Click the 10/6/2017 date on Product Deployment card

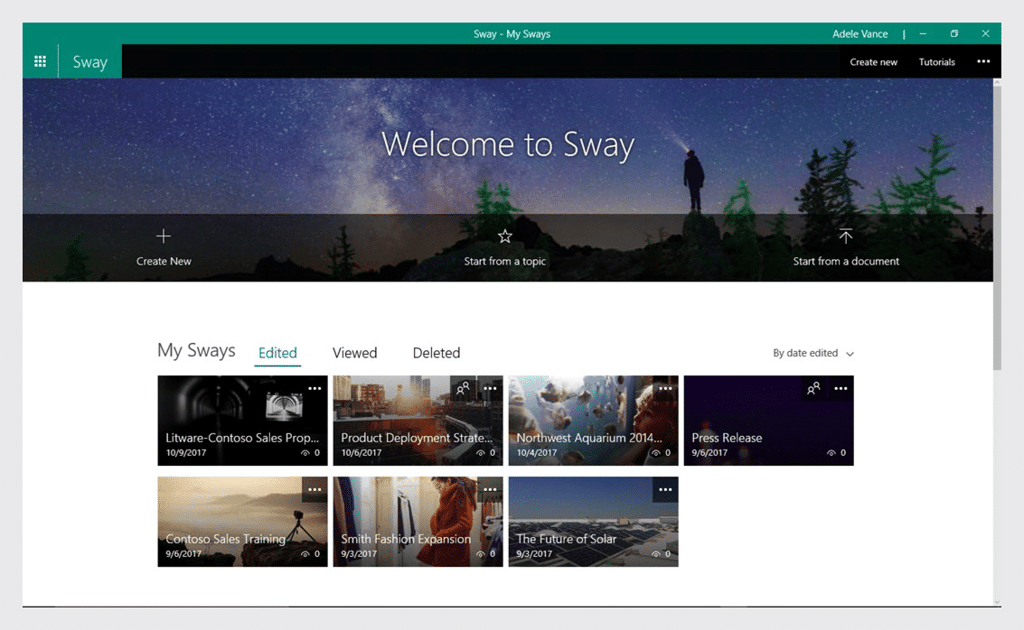361,452
